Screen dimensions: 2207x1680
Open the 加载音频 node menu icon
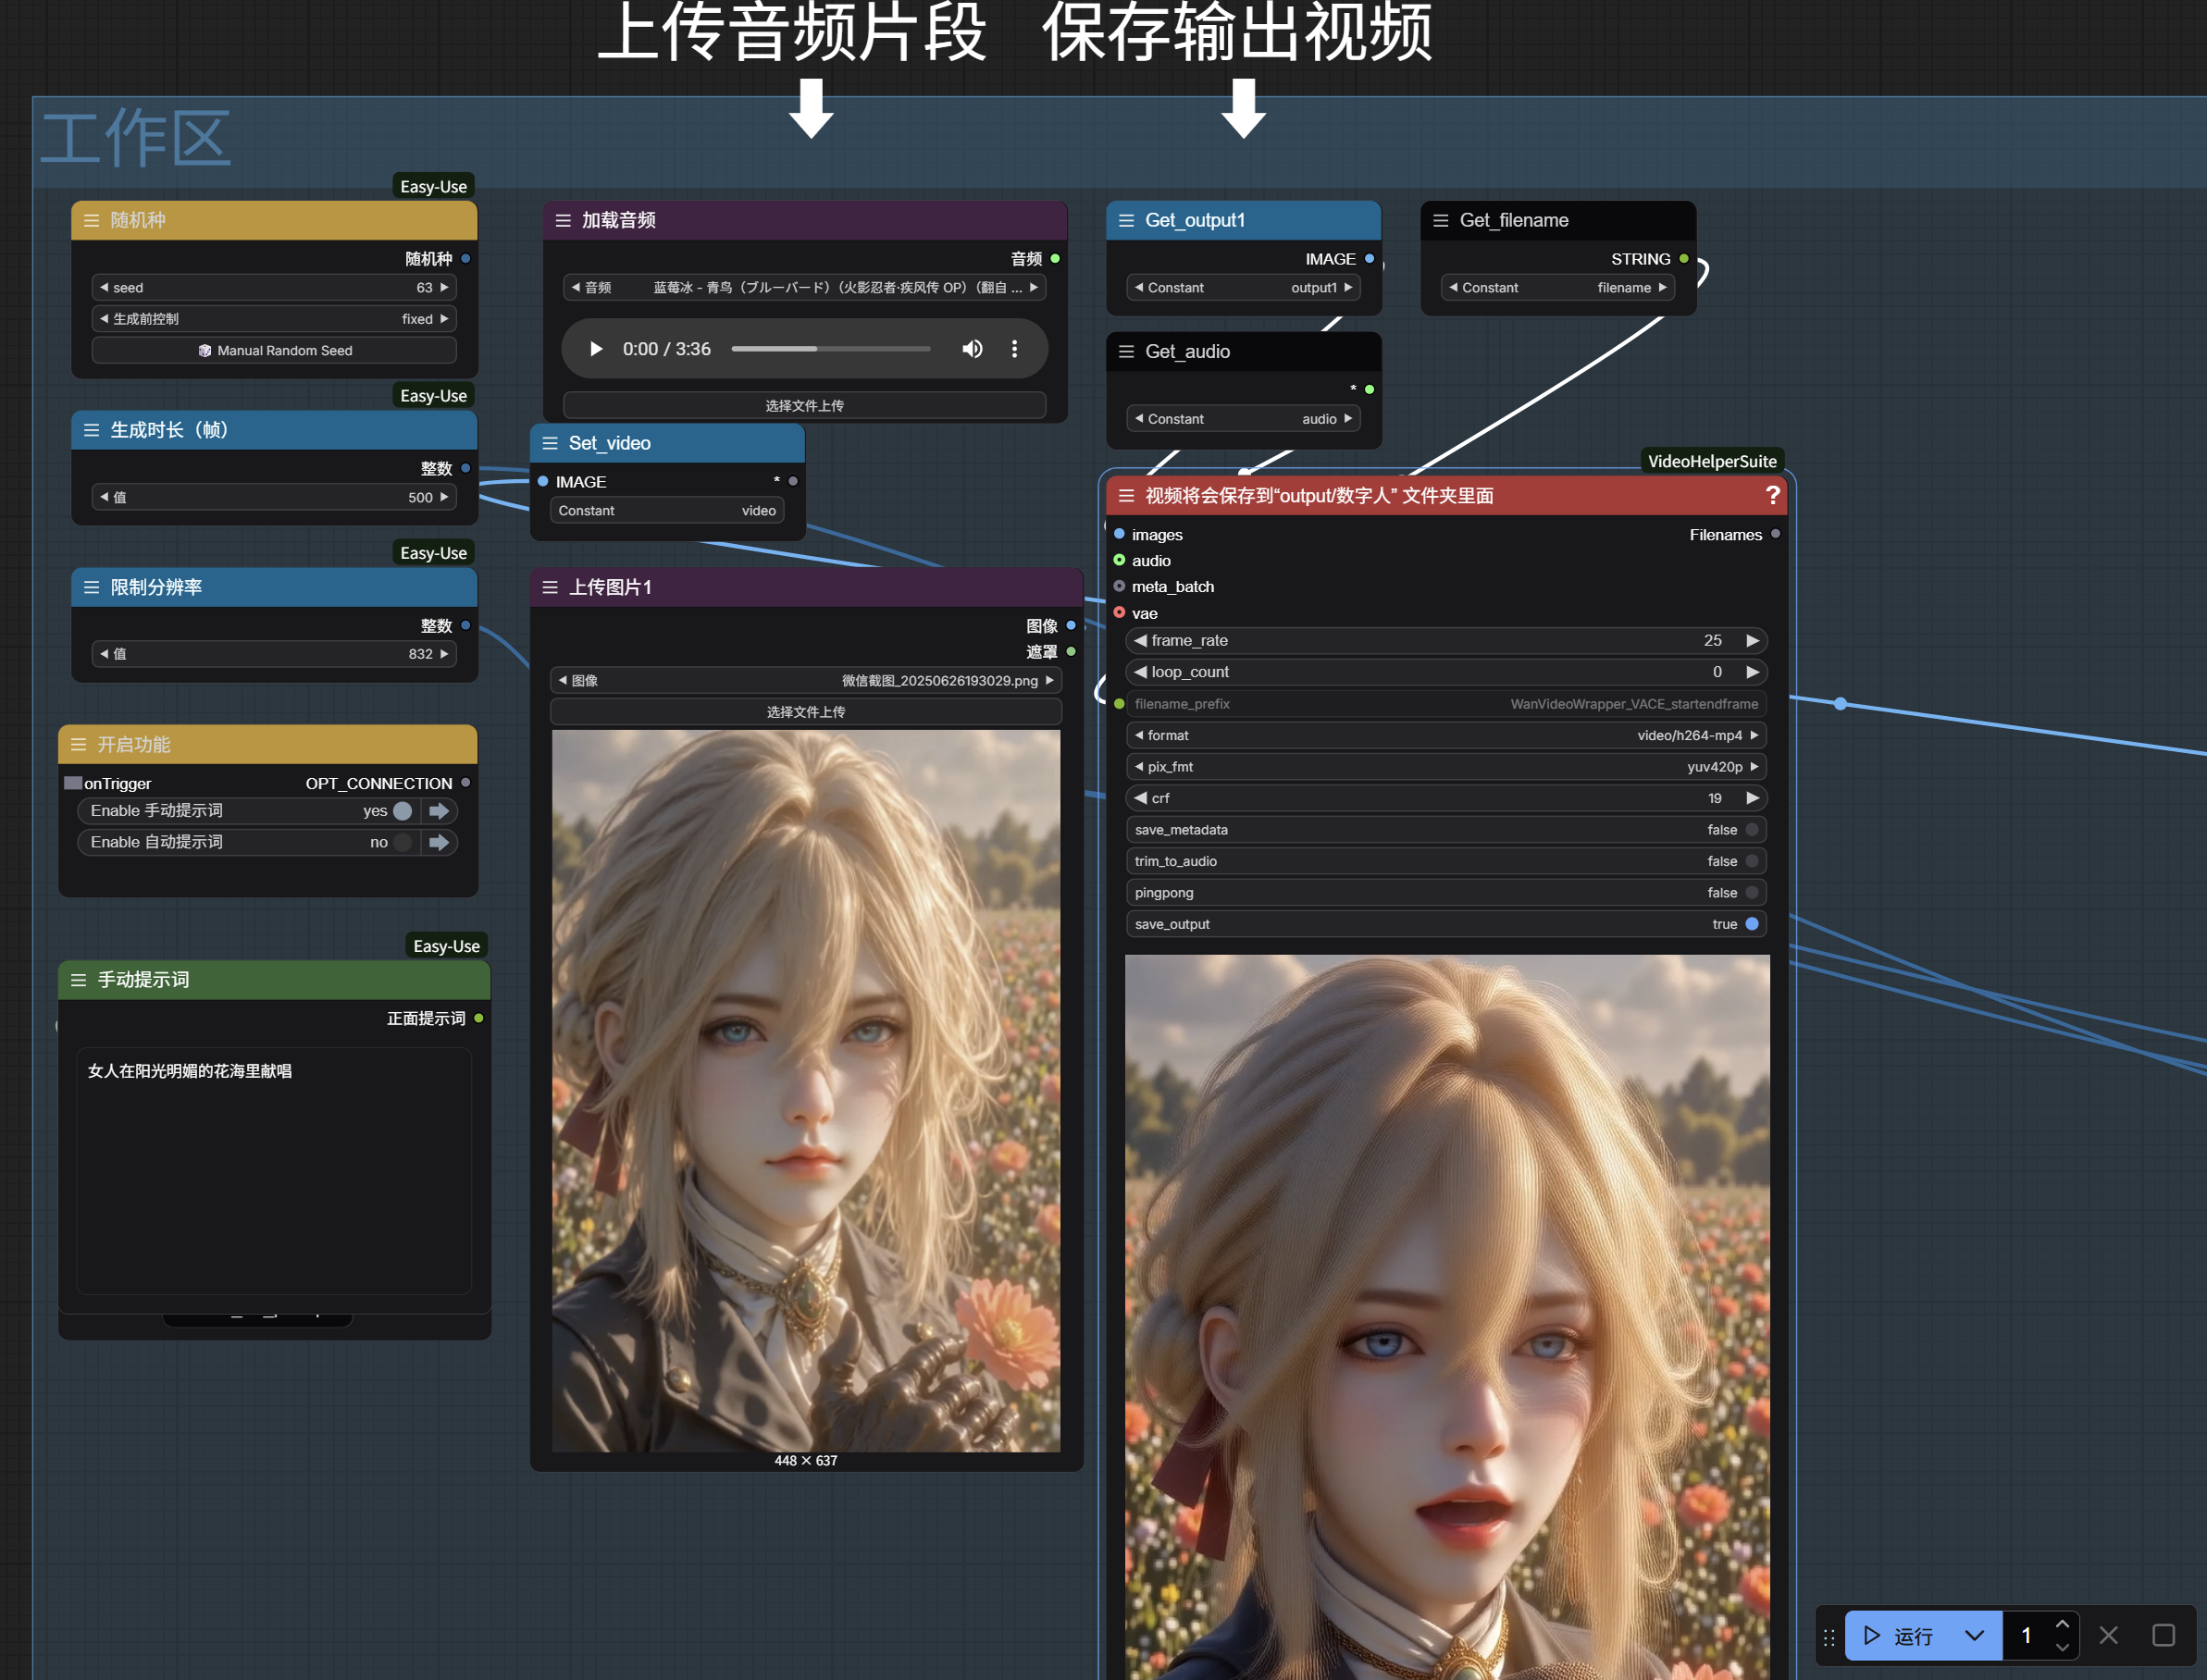tap(563, 220)
